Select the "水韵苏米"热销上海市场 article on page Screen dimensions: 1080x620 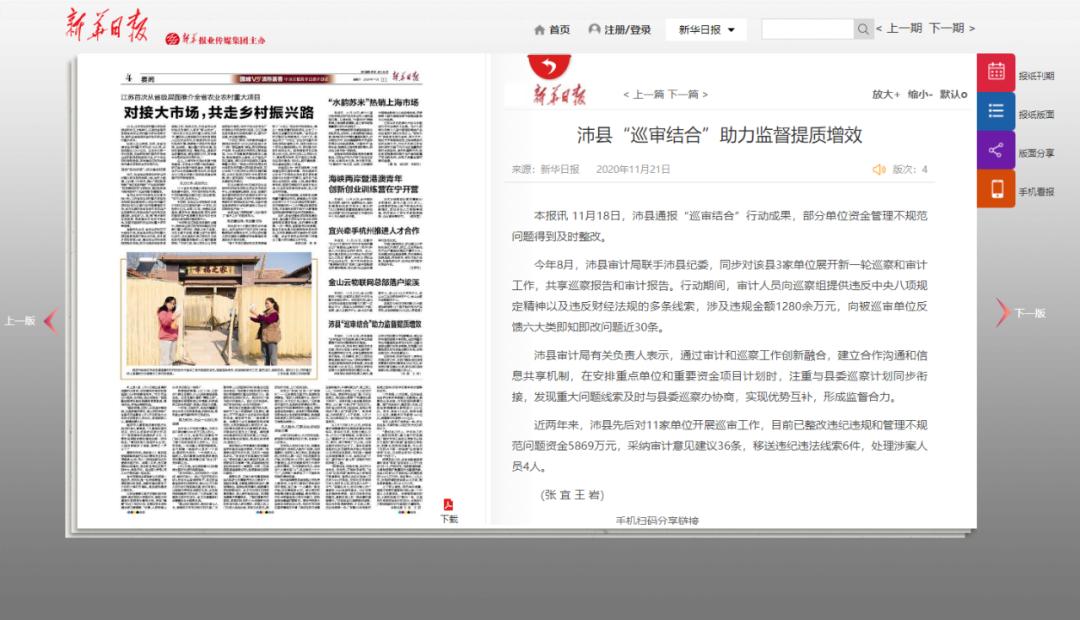point(373,102)
